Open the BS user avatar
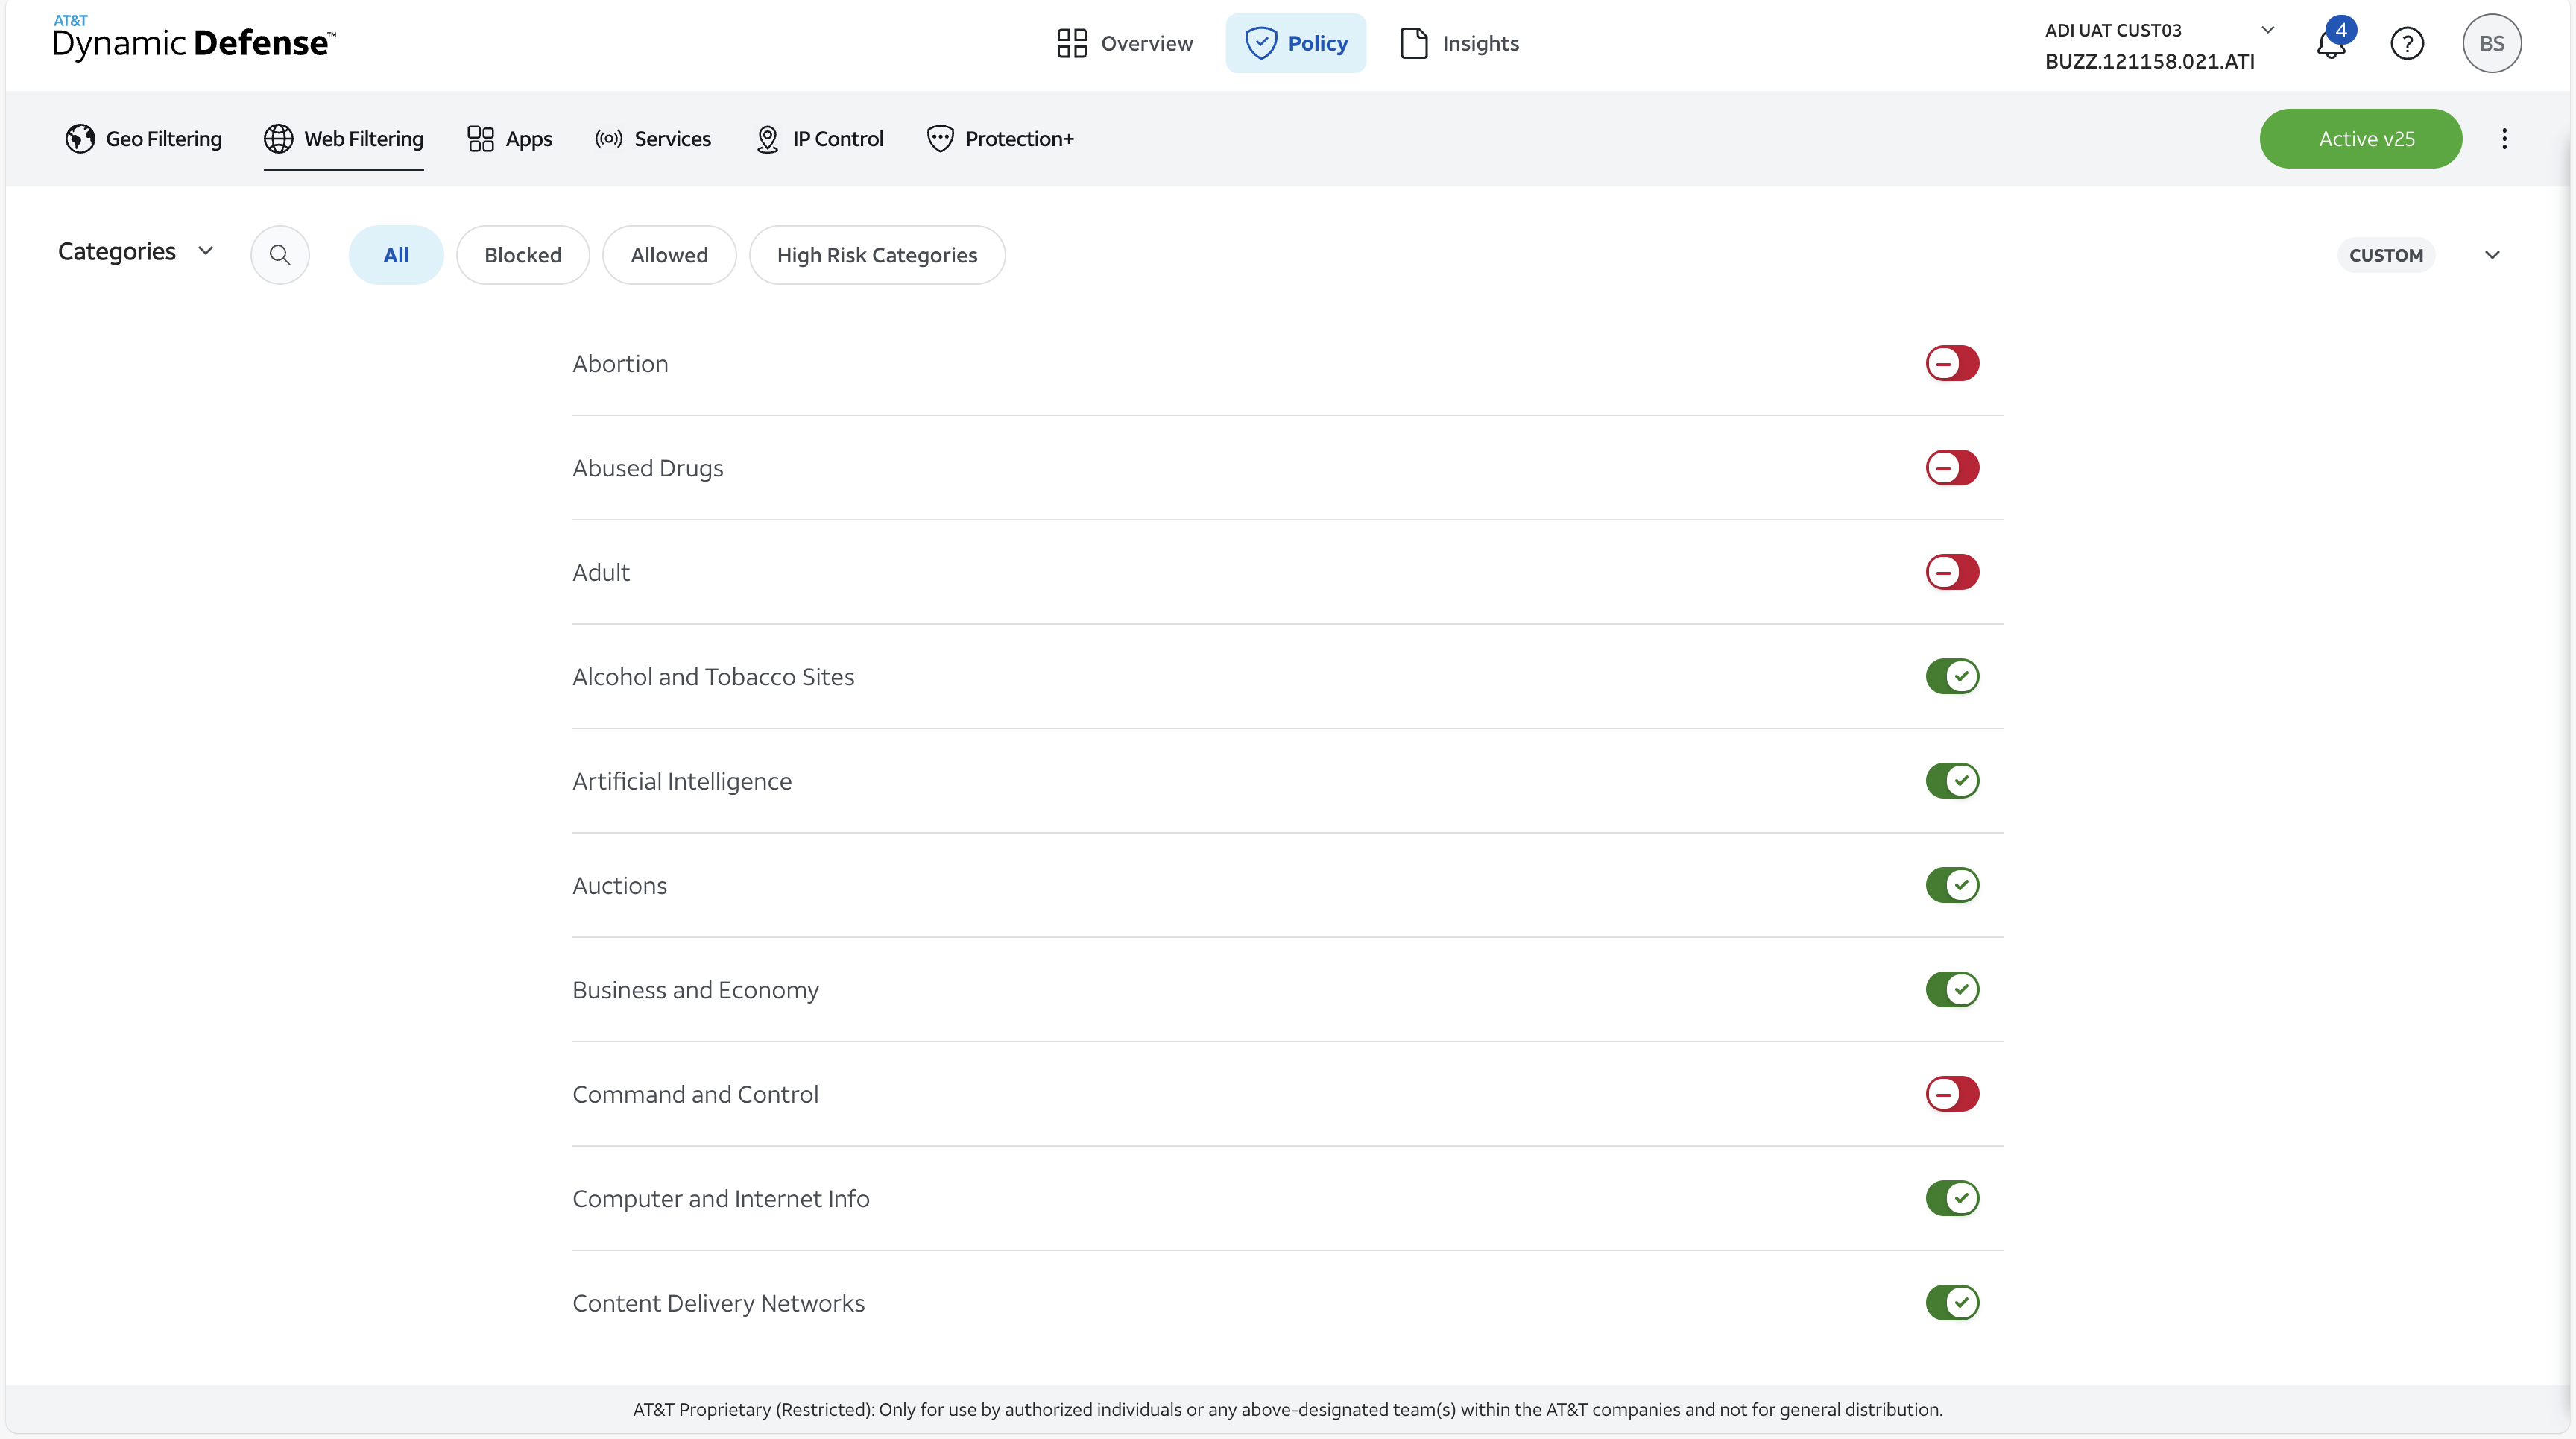Image resolution: width=2576 pixels, height=1439 pixels. click(2491, 43)
